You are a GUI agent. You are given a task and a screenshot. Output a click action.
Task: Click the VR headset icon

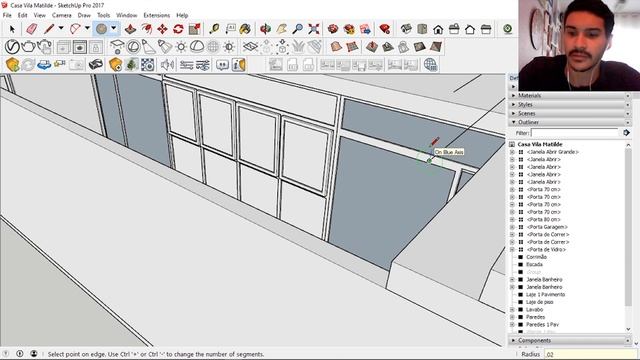click(x=96, y=64)
